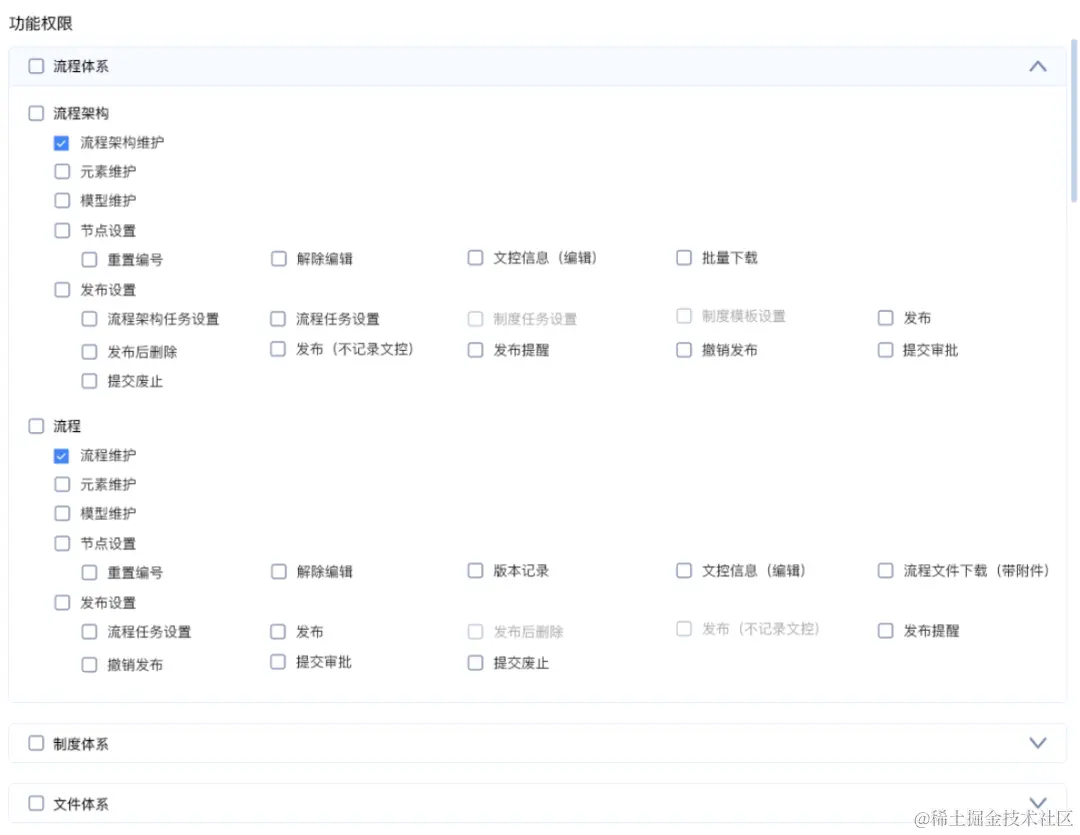The height and width of the screenshot is (835, 1080).
Task: Tick 提交审批 in the 流程架构 group
Action: coord(885,350)
